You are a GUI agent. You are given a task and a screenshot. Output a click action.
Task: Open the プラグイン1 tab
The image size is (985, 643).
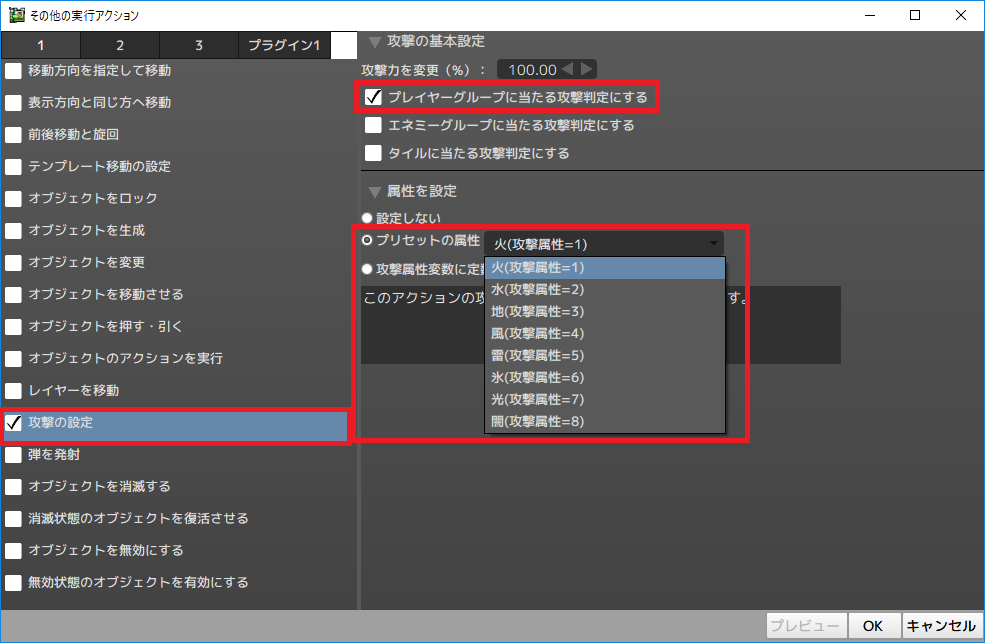pos(285,45)
